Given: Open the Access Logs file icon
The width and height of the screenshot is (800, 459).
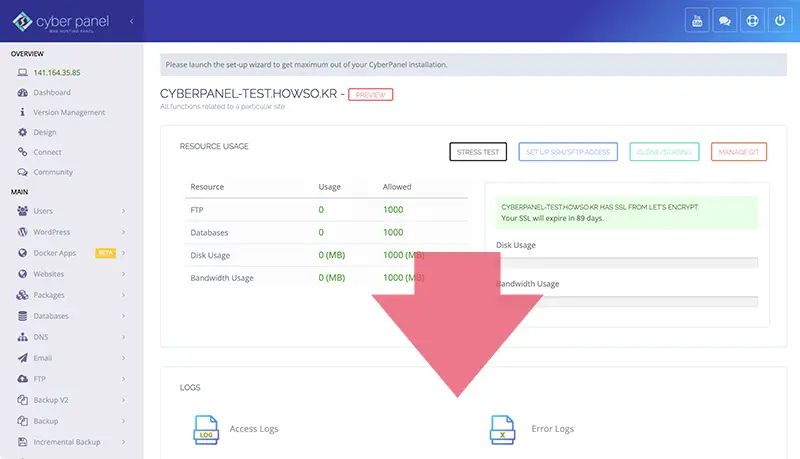Looking at the screenshot, I should (x=206, y=430).
